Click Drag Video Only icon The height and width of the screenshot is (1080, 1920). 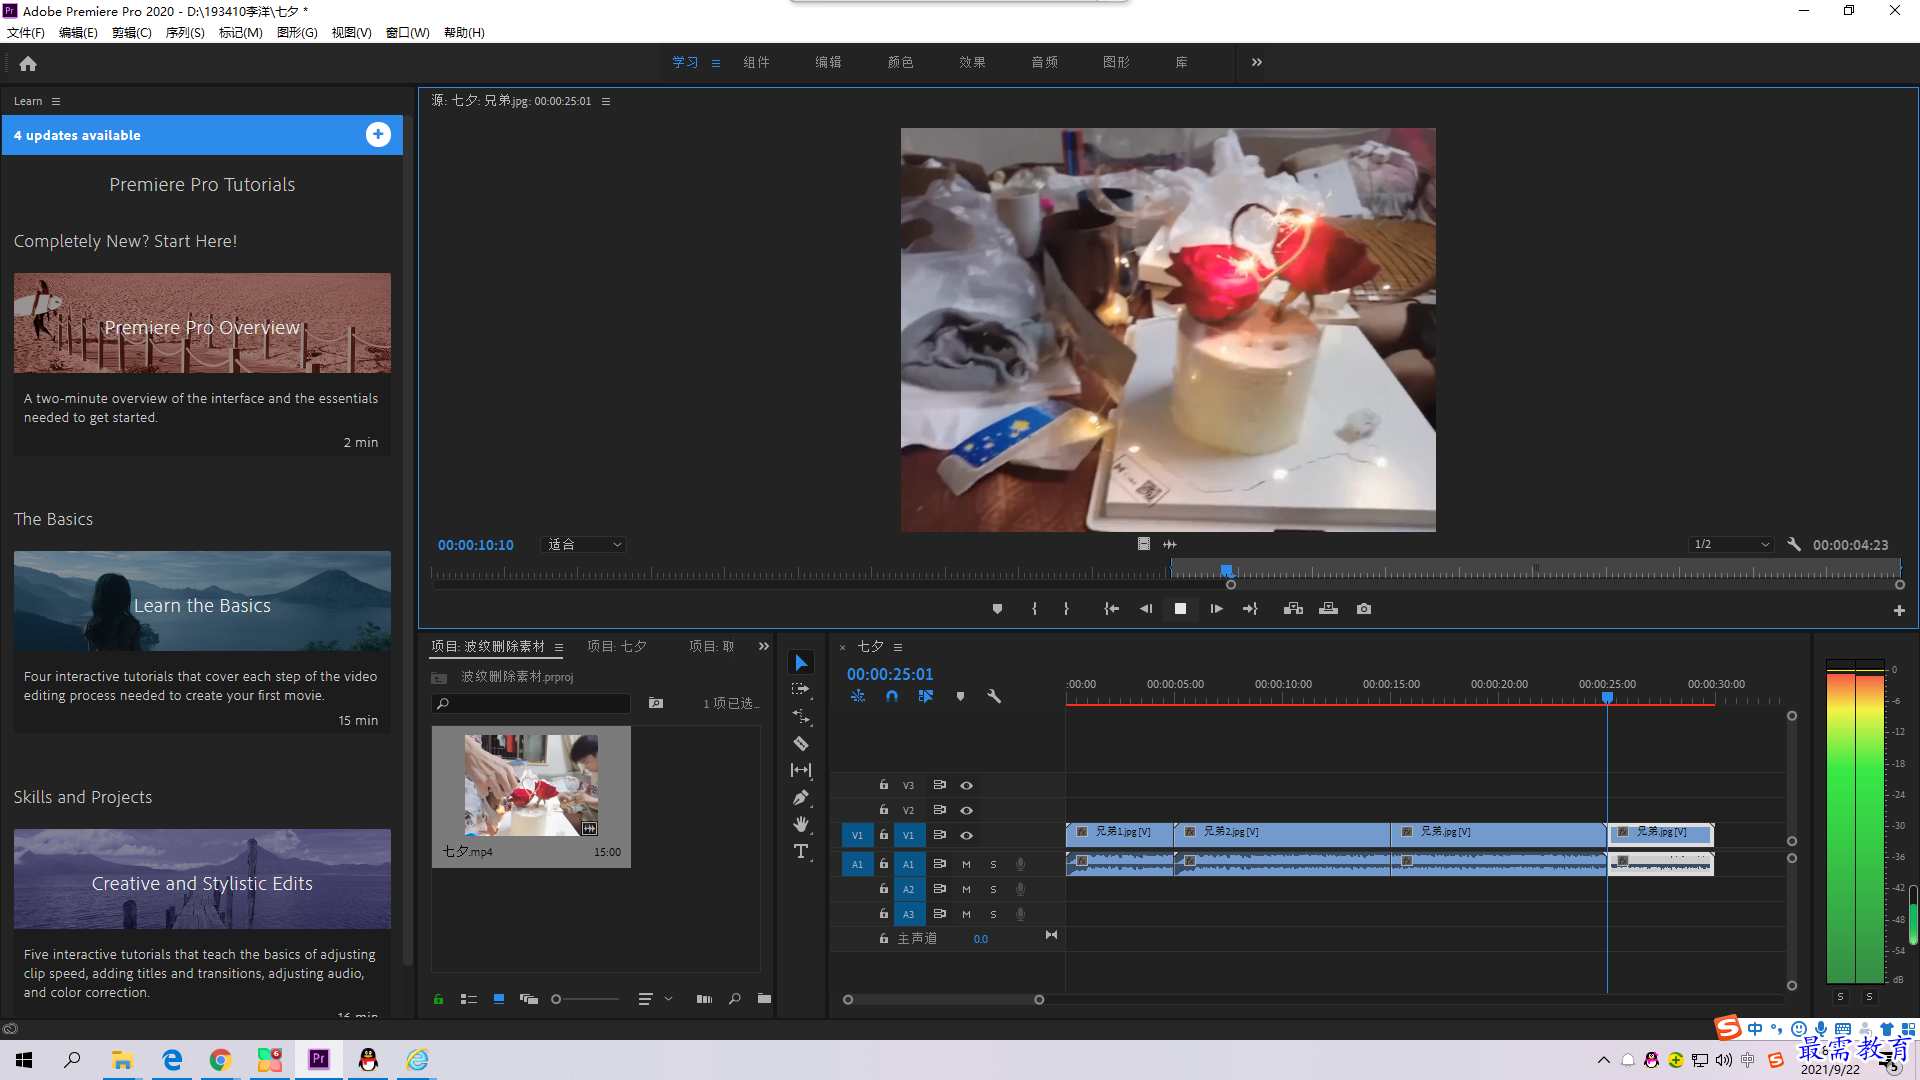(x=1143, y=544)
